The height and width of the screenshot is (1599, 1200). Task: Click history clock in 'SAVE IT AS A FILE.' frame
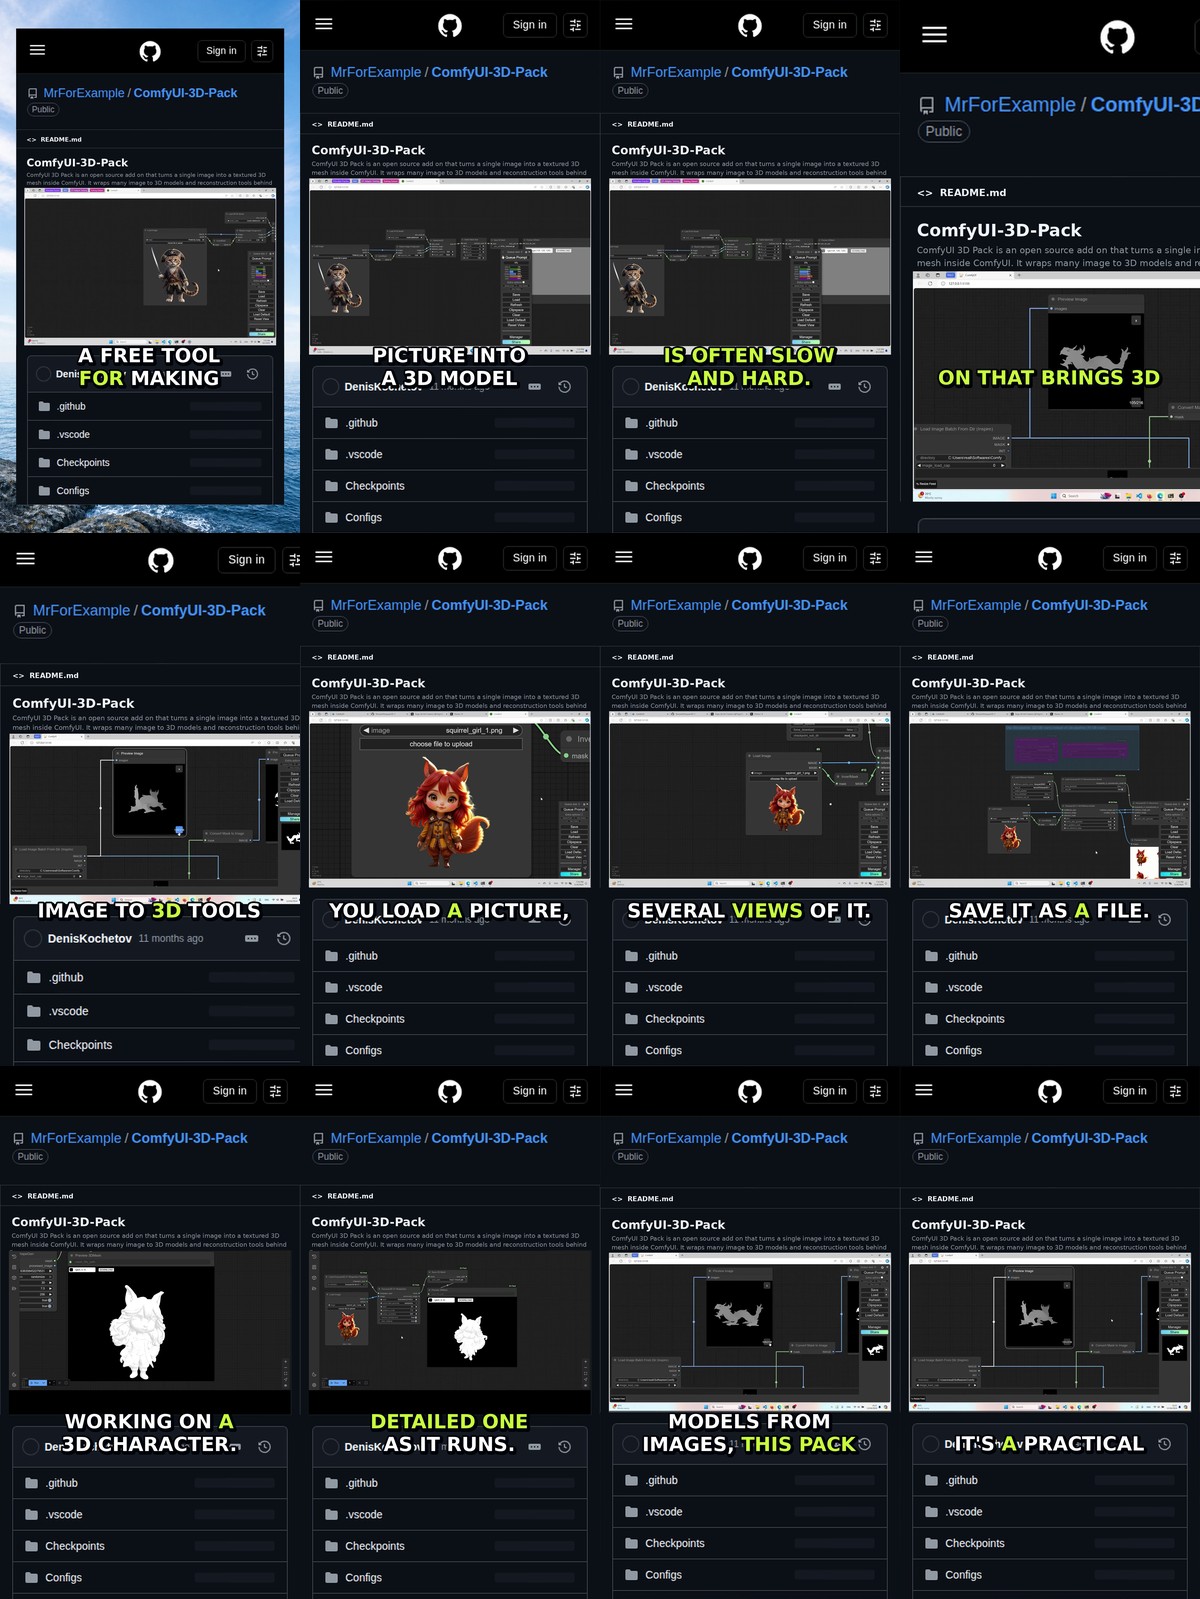[1164, 920]
